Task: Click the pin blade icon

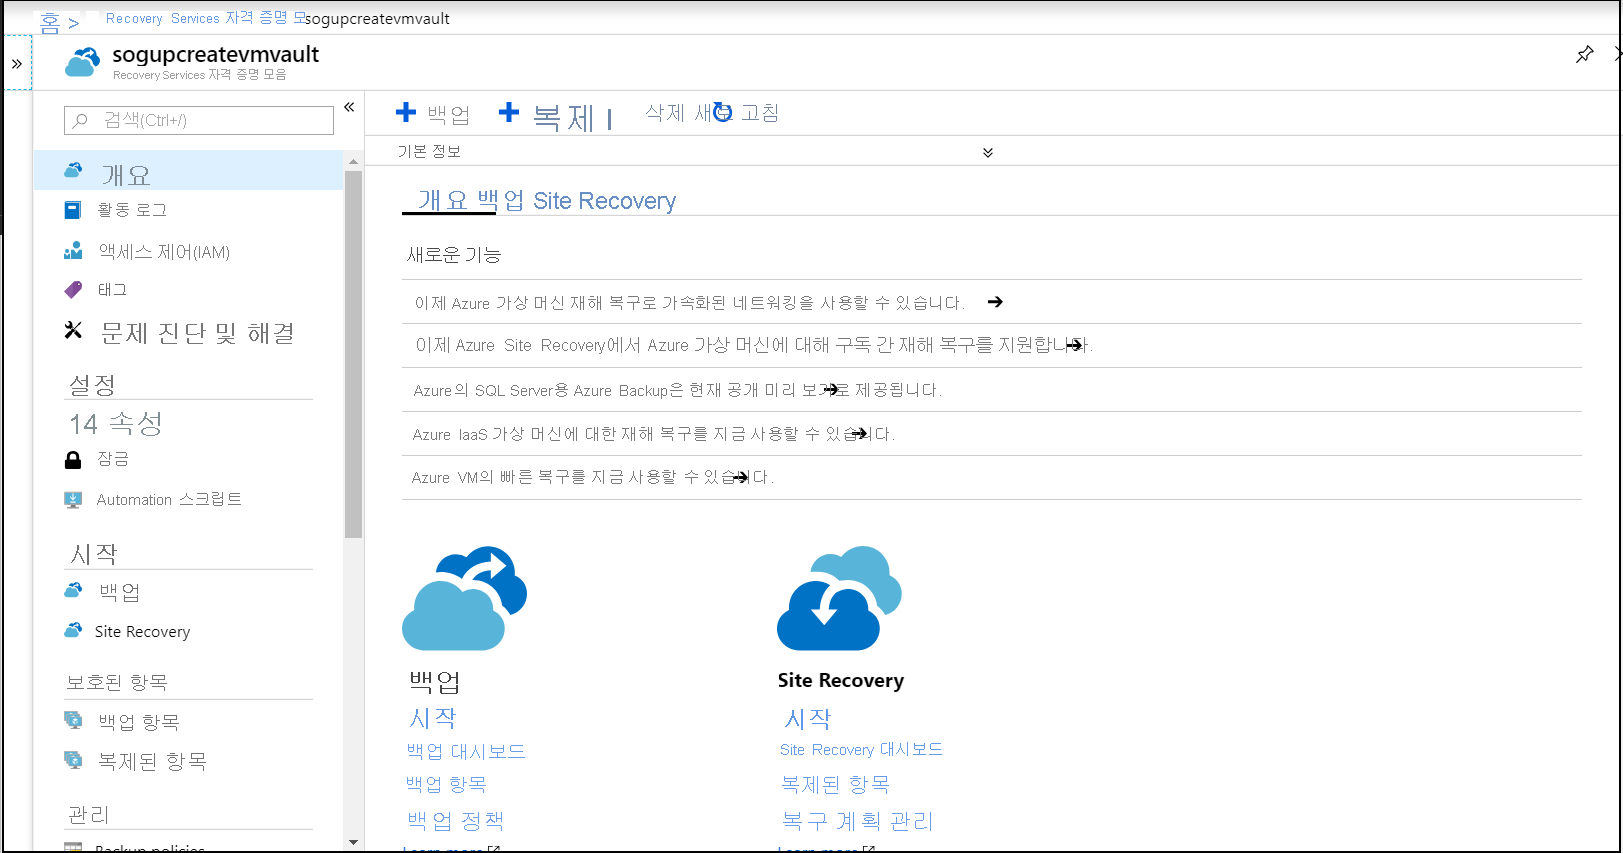Action: 1585,54
